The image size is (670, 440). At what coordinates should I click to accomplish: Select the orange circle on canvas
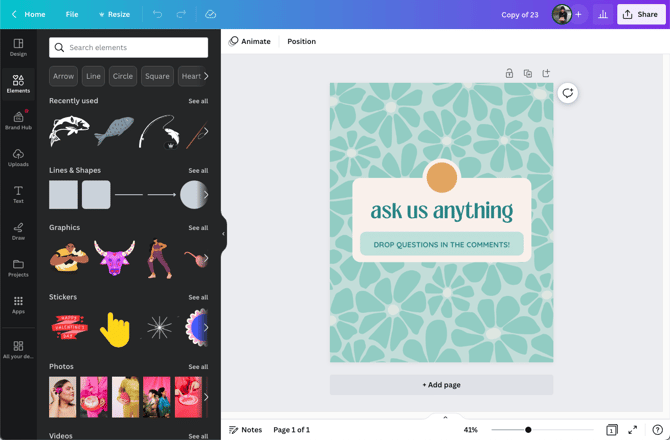pyautogui.click(x=442, y=177)
